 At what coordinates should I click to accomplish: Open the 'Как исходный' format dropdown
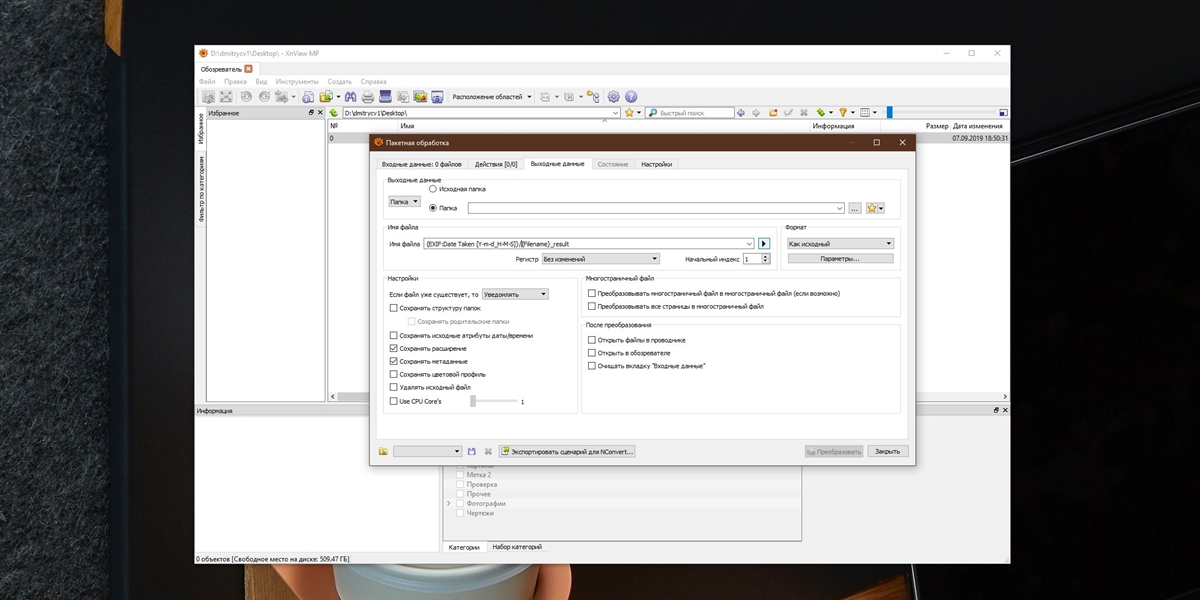pos(839,243)
